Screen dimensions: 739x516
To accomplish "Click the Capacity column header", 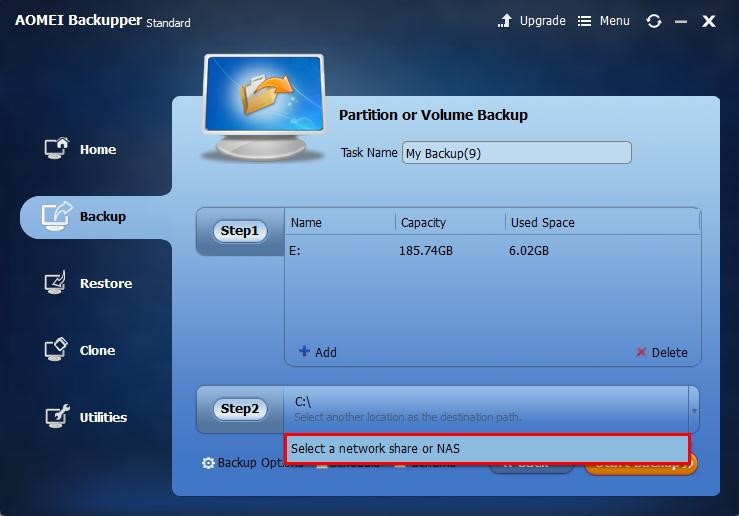I will click(x=423, y=222).
